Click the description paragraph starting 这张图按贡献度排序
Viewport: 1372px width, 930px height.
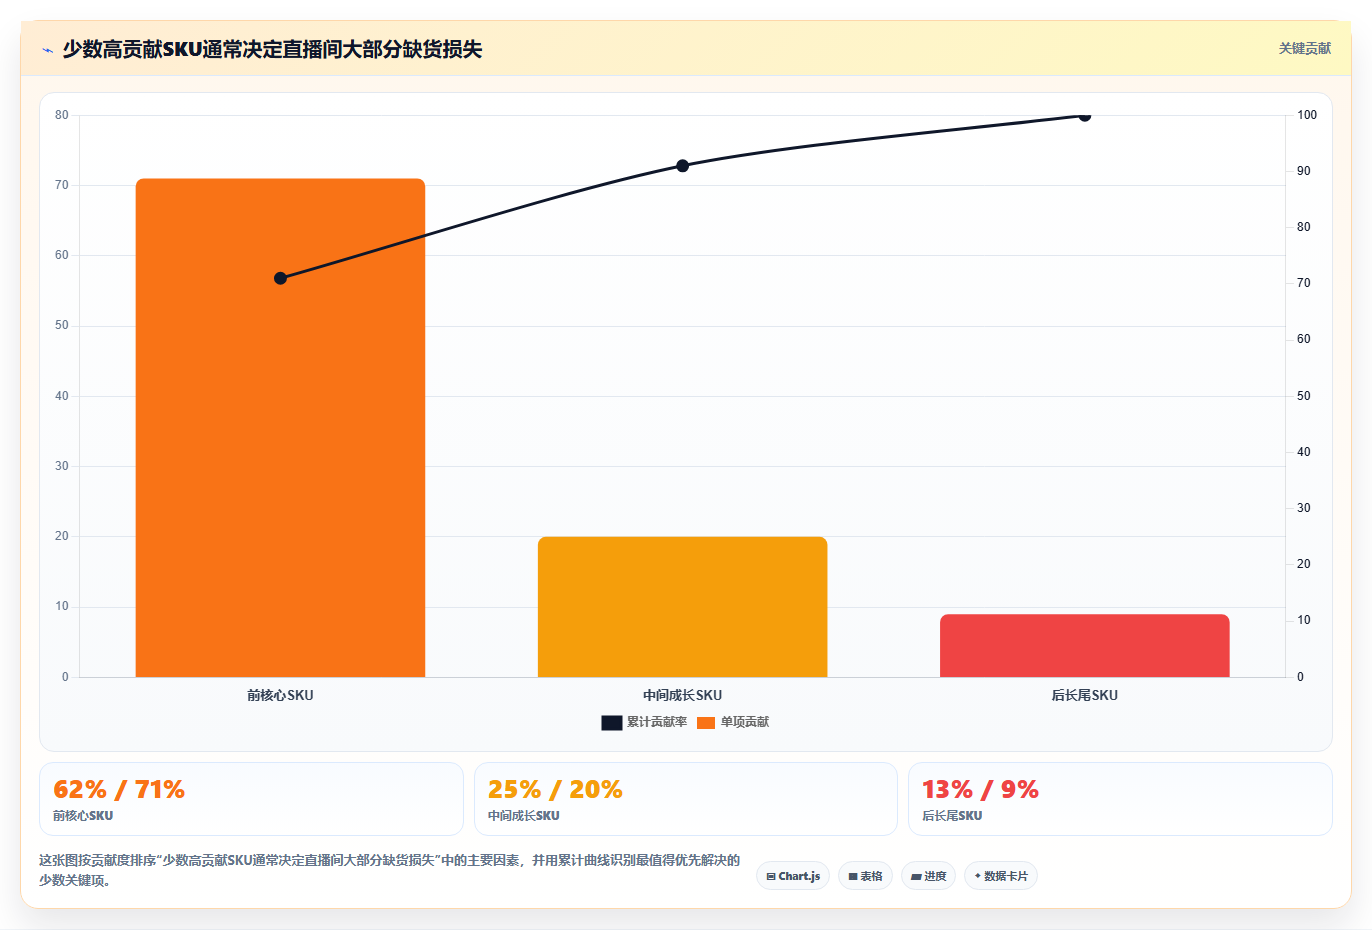[x=390, y=870]
